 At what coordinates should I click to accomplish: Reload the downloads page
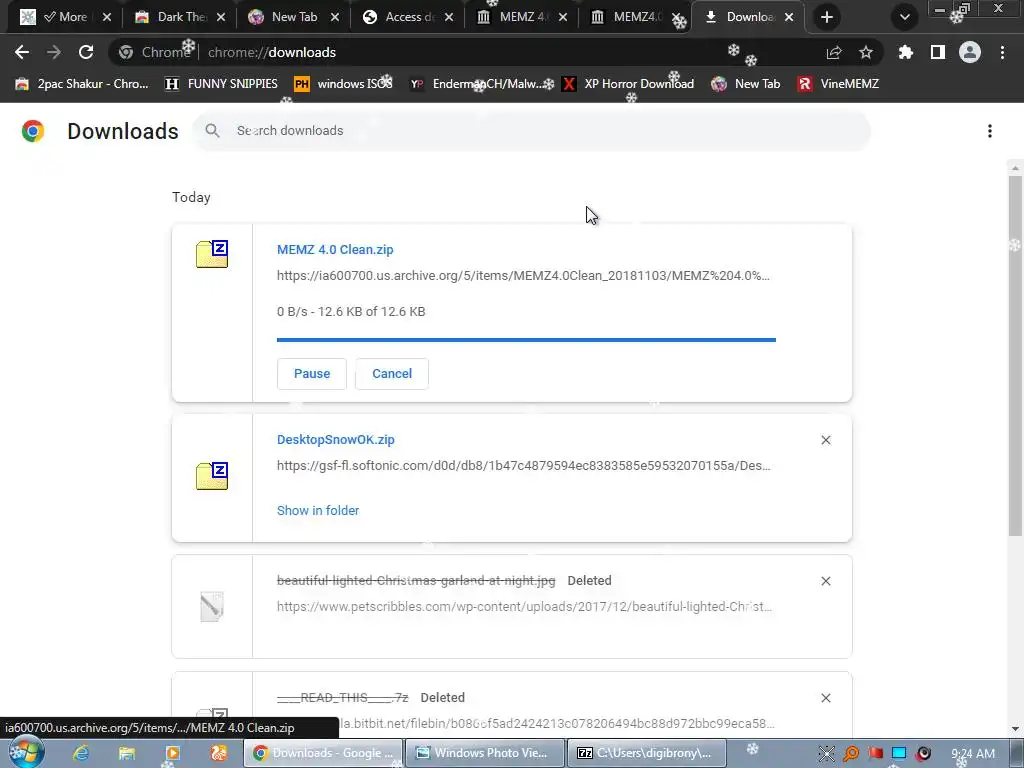tap(86, 52)
